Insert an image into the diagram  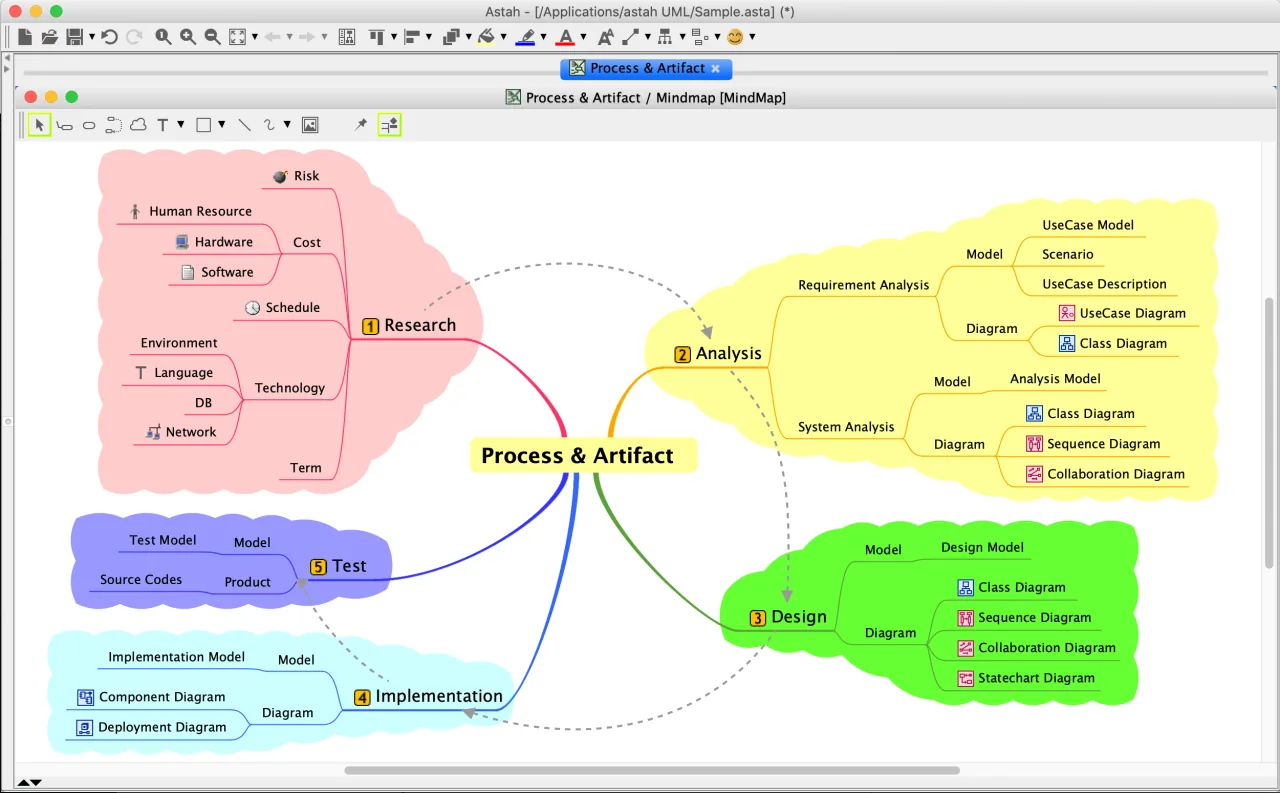click(x=310, y=125)
